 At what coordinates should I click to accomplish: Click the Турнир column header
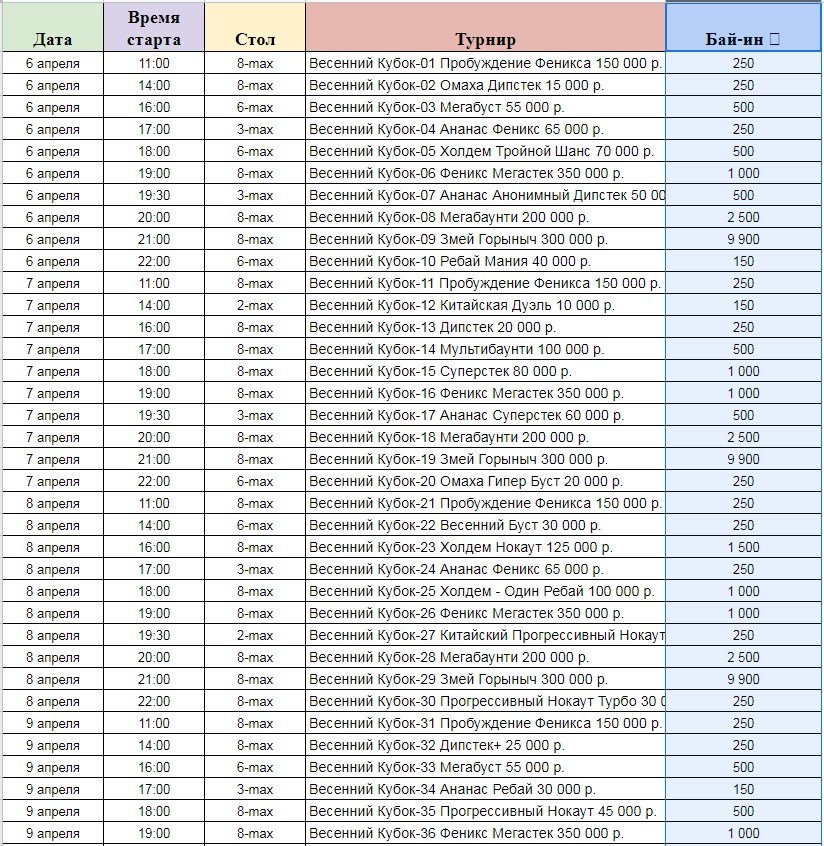(x=485, y=40)
